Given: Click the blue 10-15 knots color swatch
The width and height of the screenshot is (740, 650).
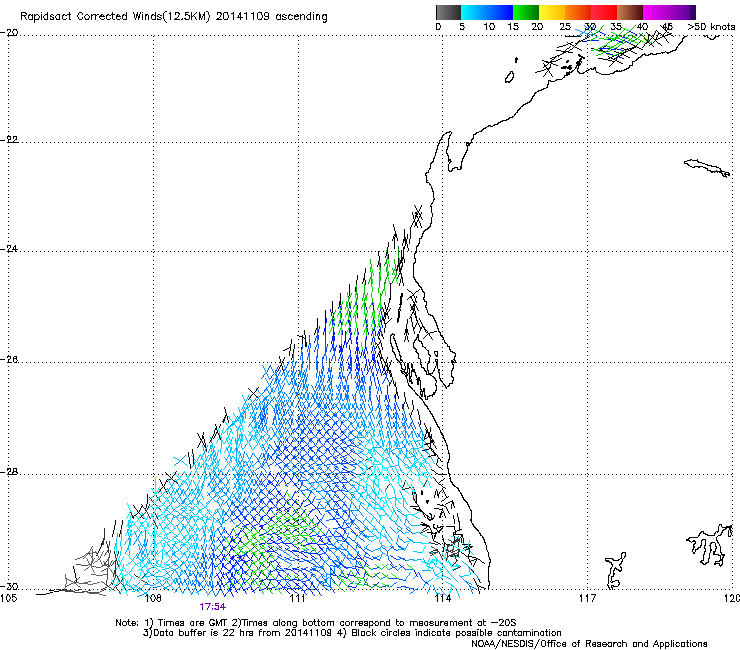Looking at the screenshot, I should (500, 12).
